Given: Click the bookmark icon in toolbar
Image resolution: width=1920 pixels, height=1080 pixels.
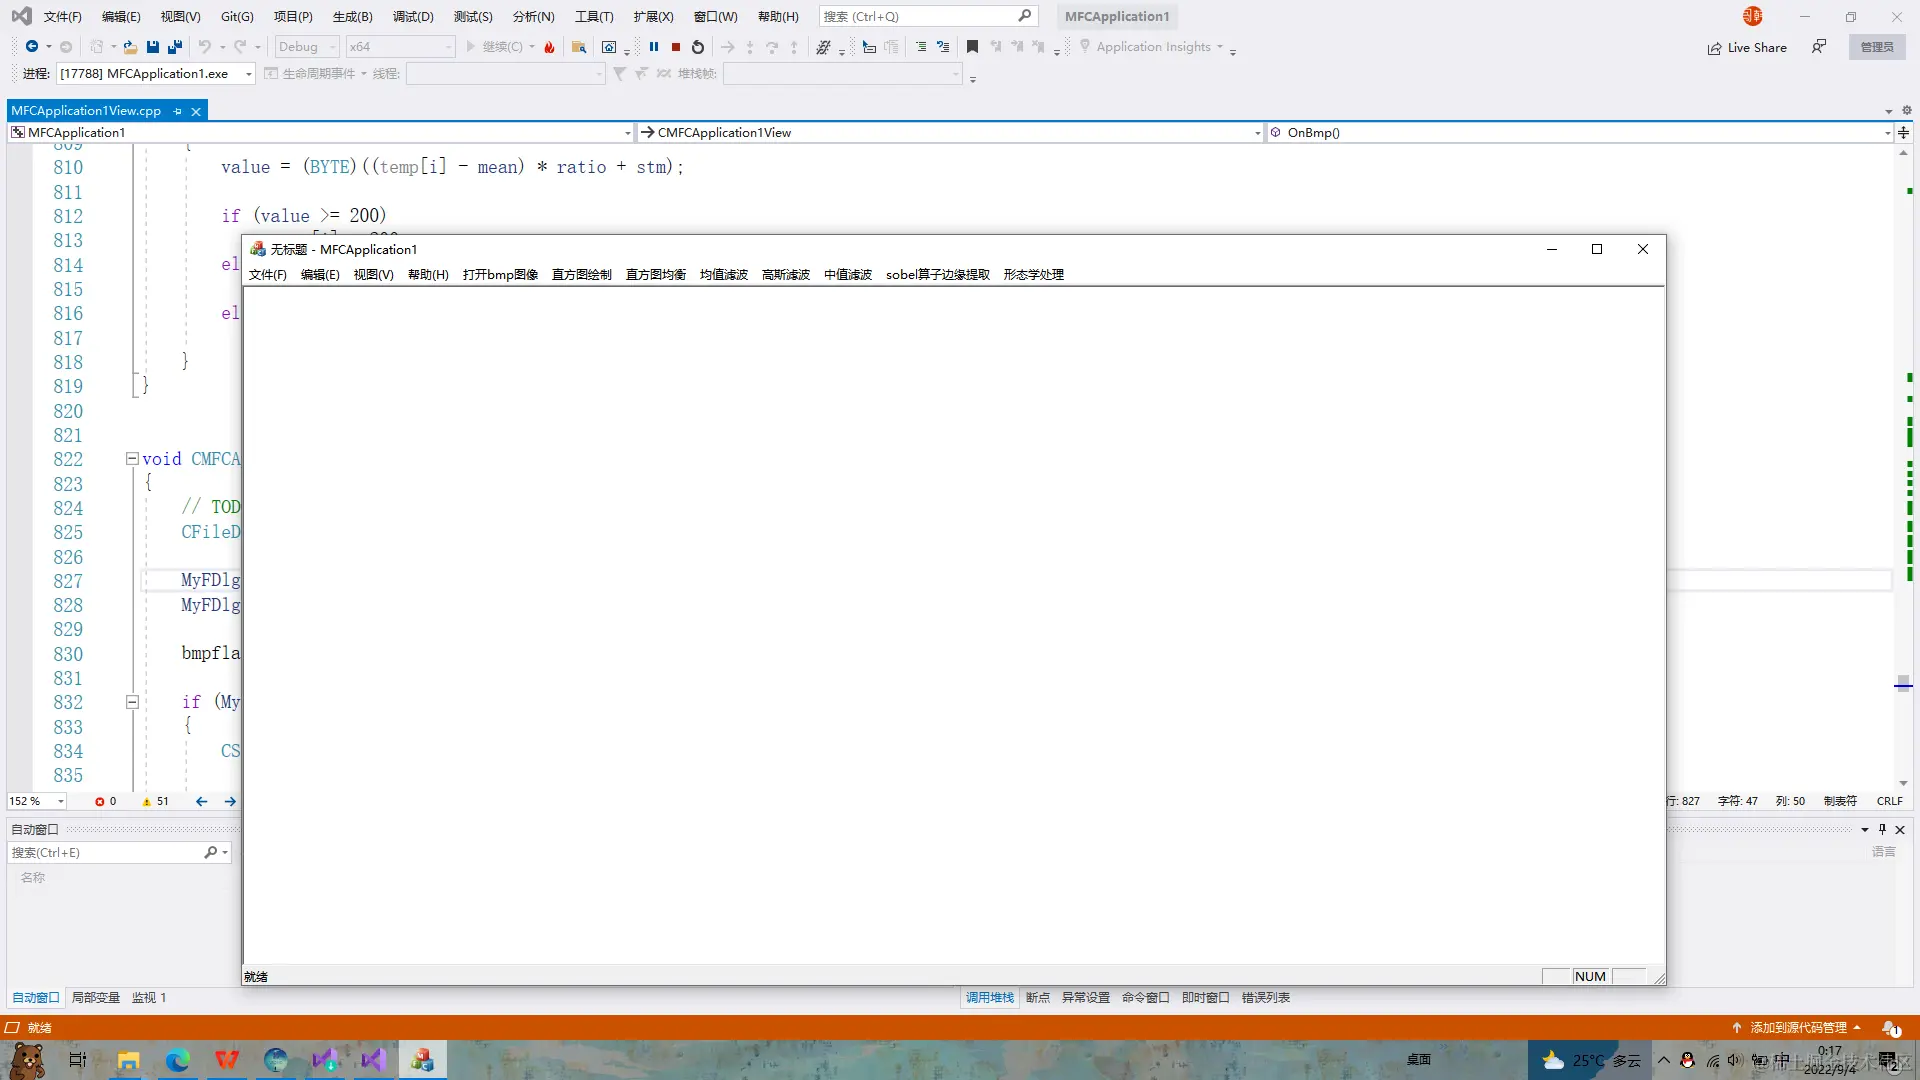Looking at the screenshot, I should click(x=972, y=47).
